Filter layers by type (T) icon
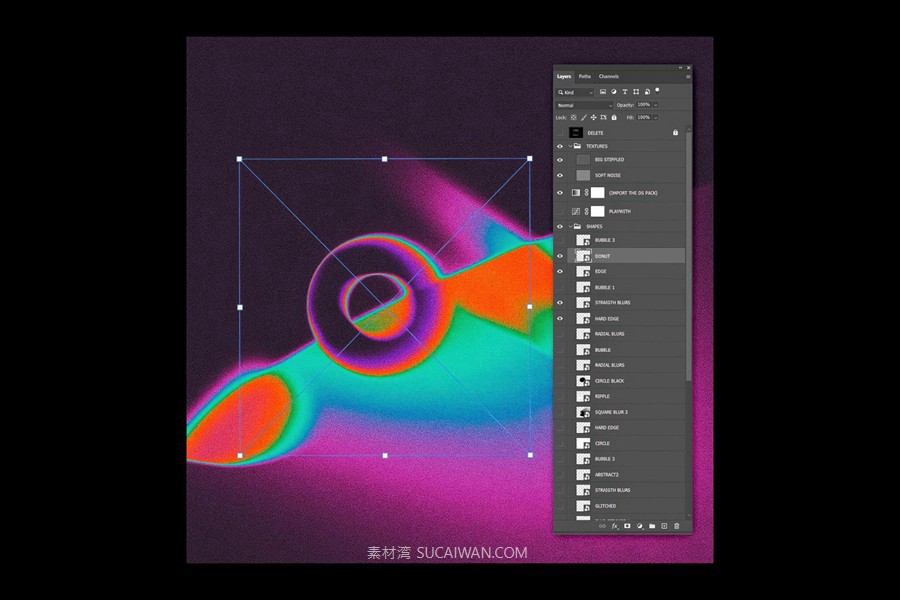This screenshot has width=900, height=600. [x=625, y=92]
